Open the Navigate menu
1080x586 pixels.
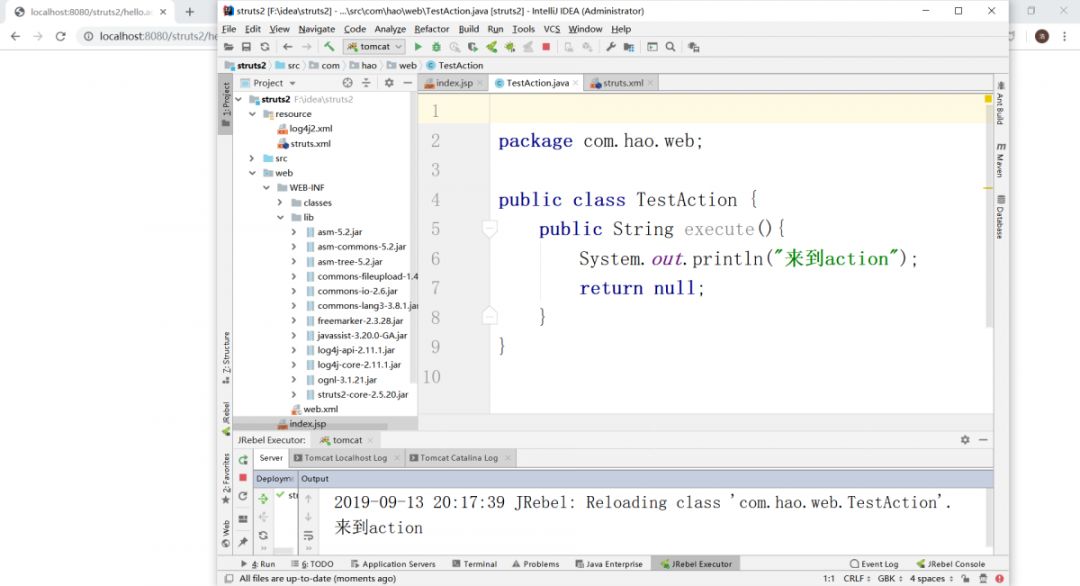[316, 29]
